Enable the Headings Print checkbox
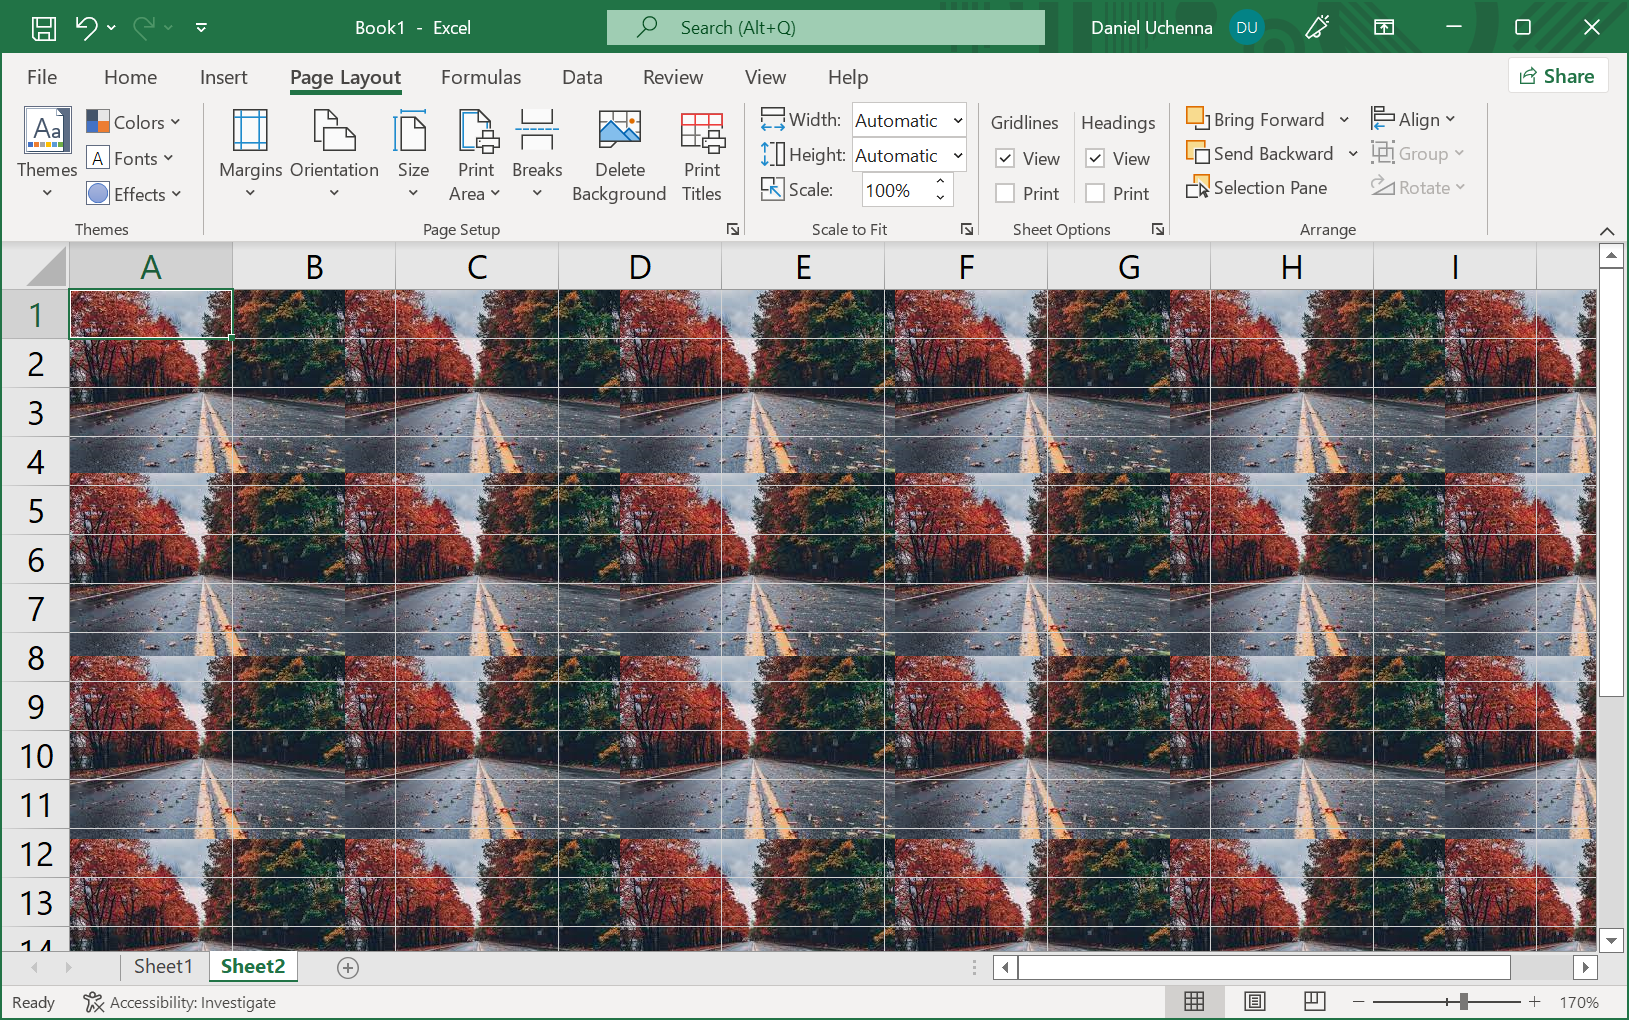 [1096, 194]
